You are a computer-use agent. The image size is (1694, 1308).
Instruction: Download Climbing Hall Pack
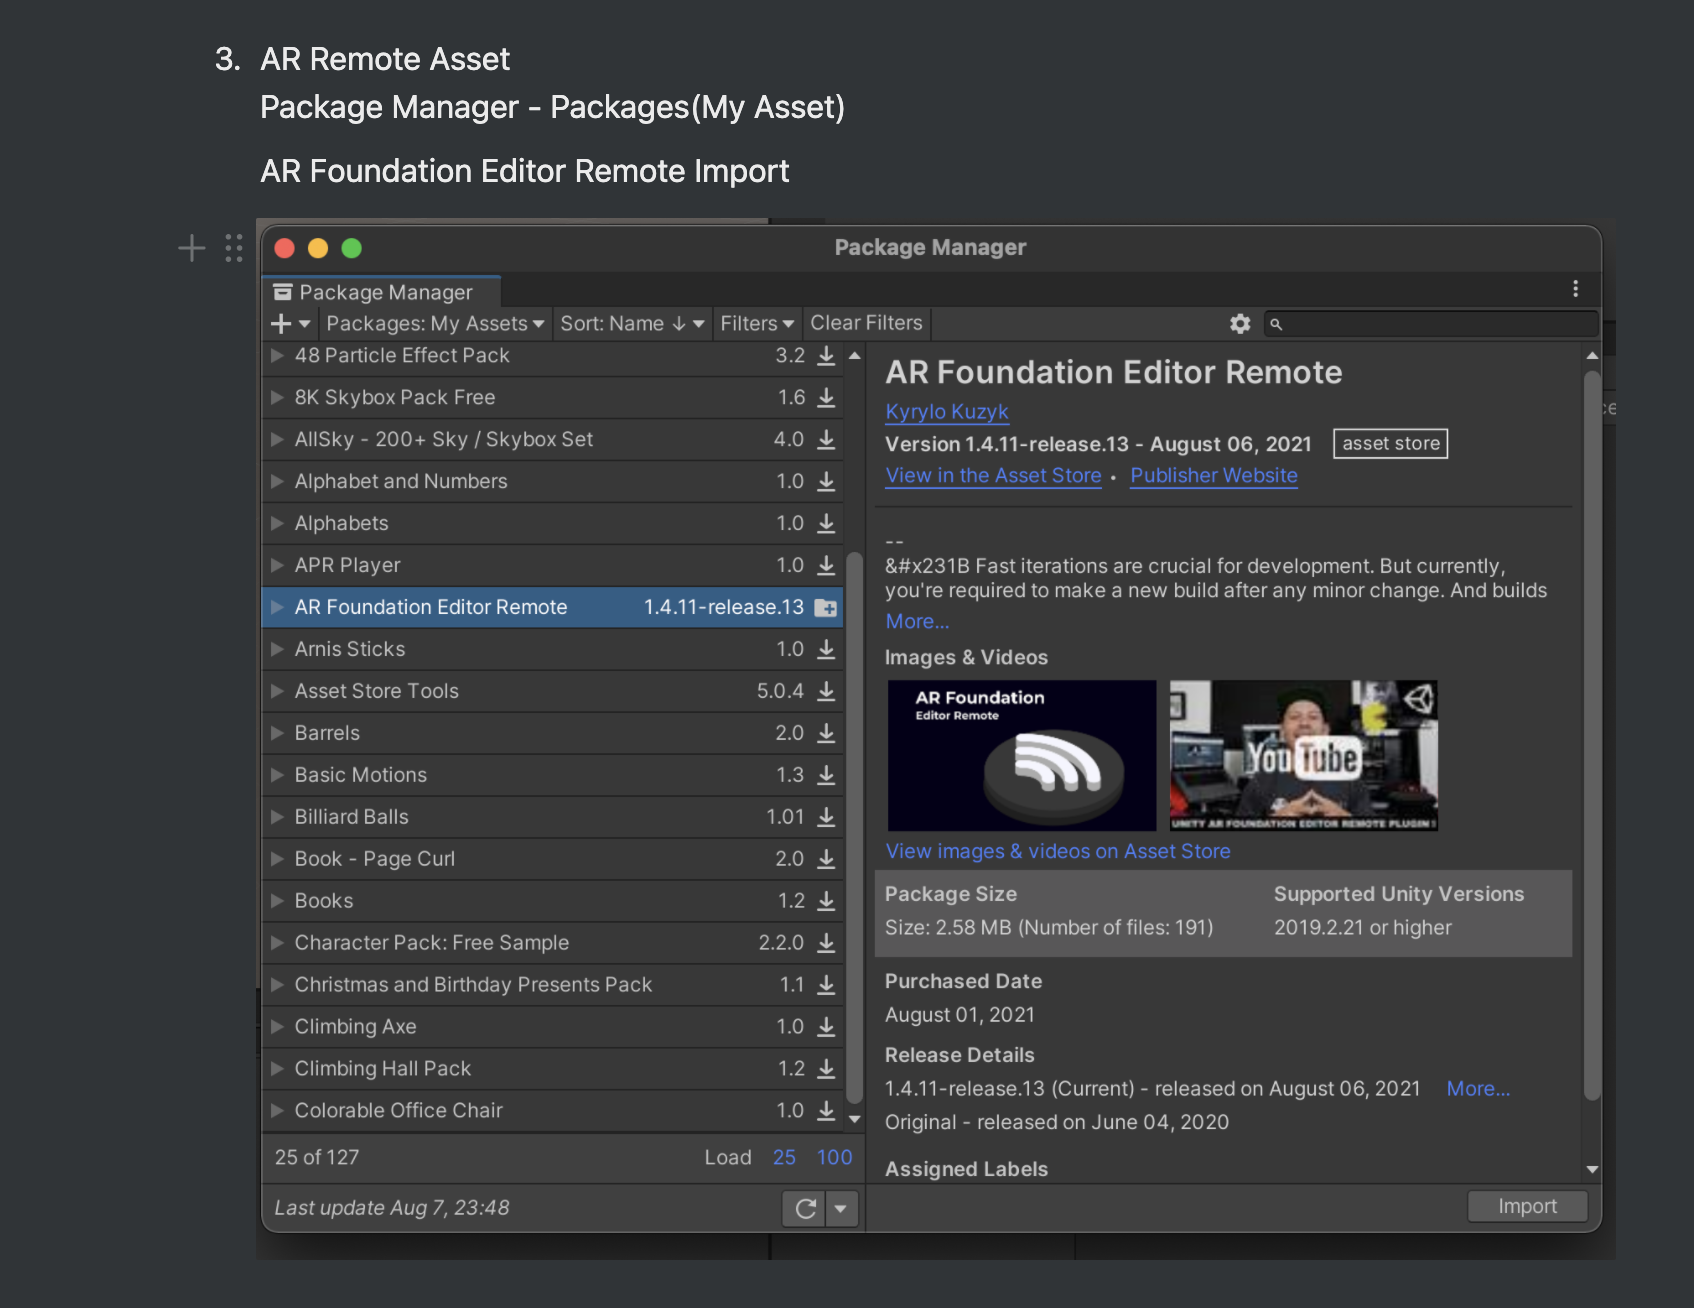click(826, 1070)
